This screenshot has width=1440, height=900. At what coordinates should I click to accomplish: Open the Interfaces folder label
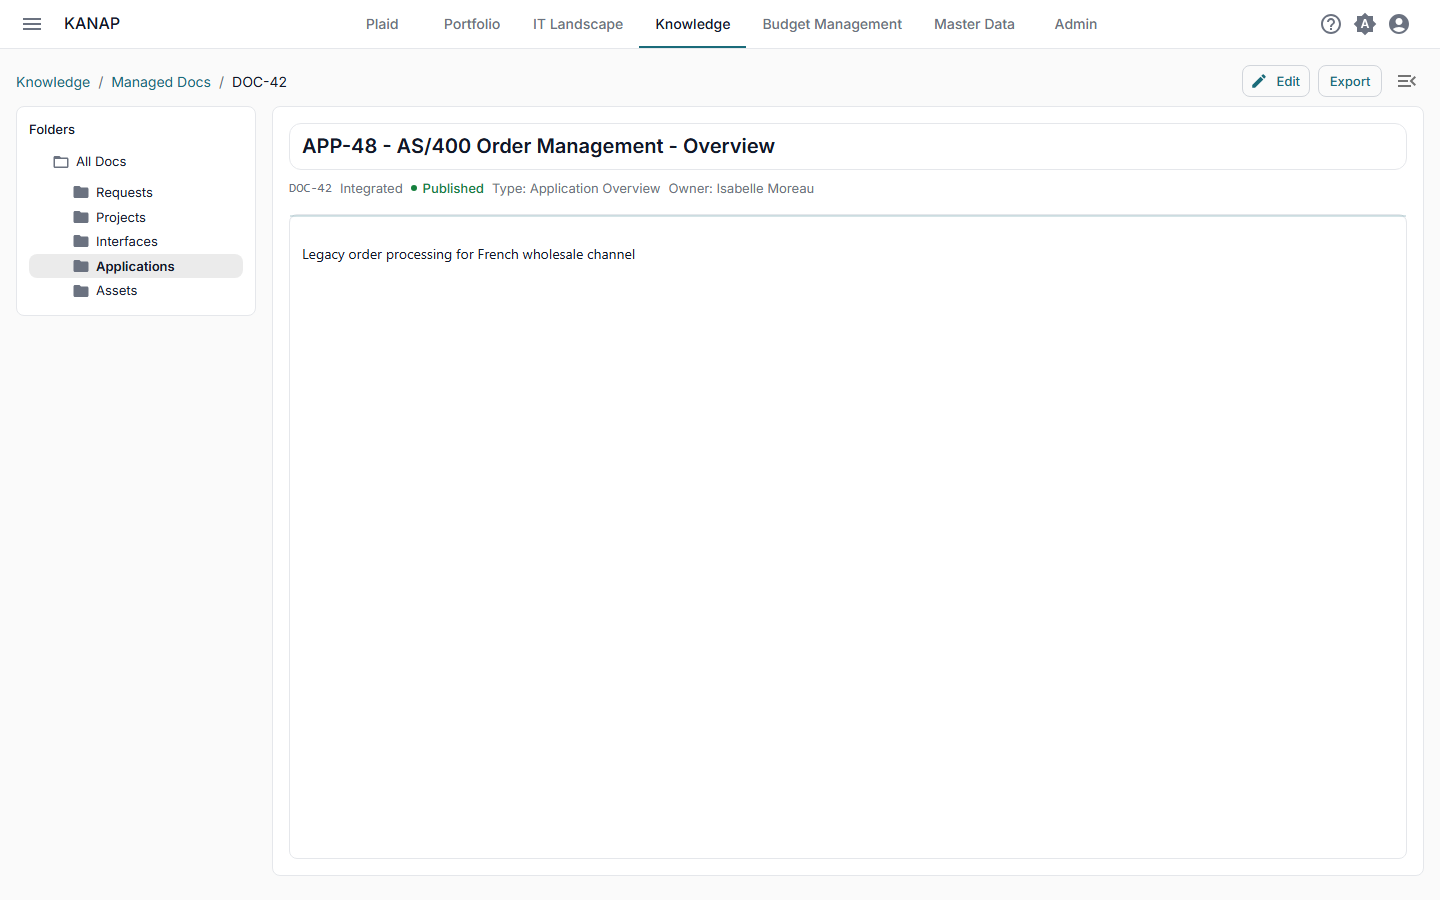click(x=127, y=241)
